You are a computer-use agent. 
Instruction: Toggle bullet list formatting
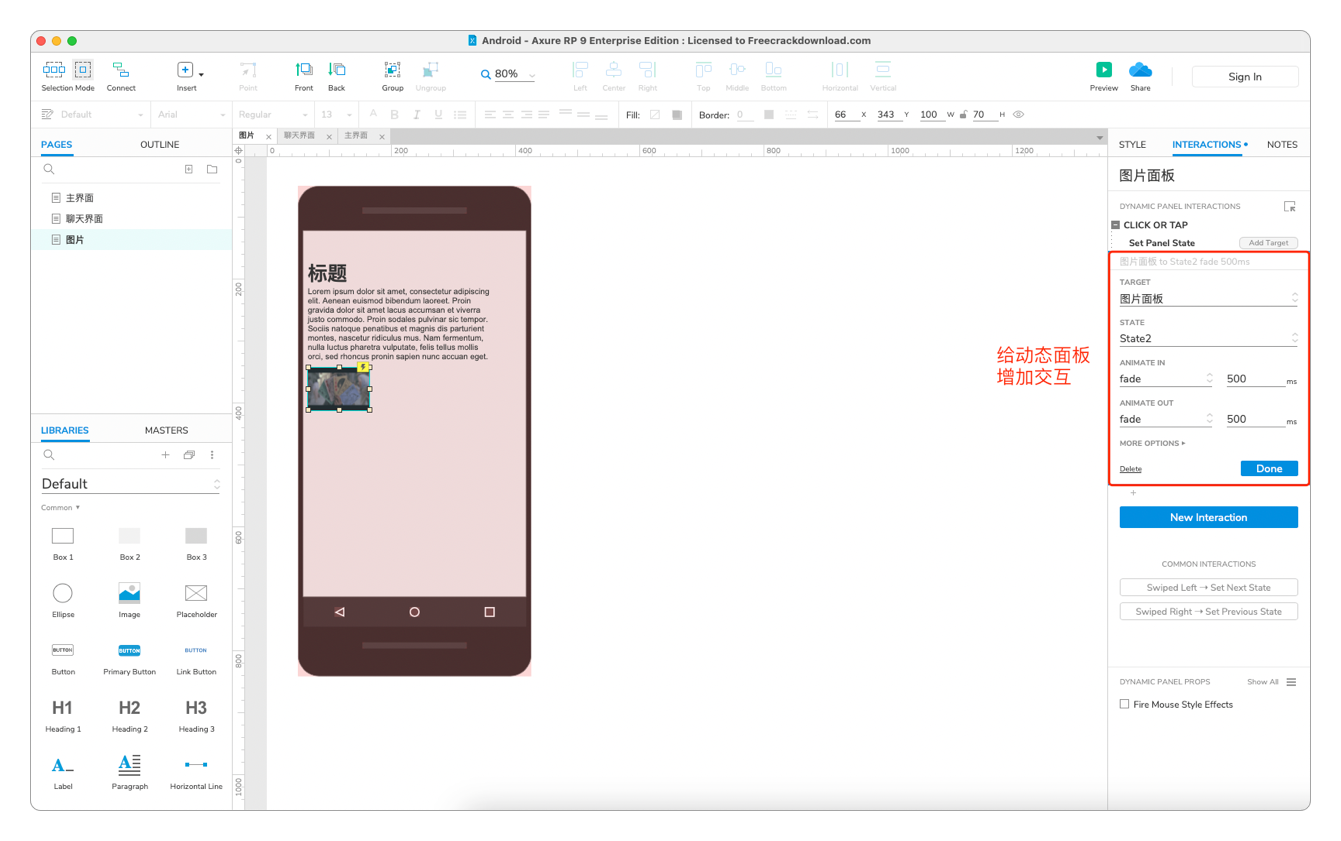[460, 115]
